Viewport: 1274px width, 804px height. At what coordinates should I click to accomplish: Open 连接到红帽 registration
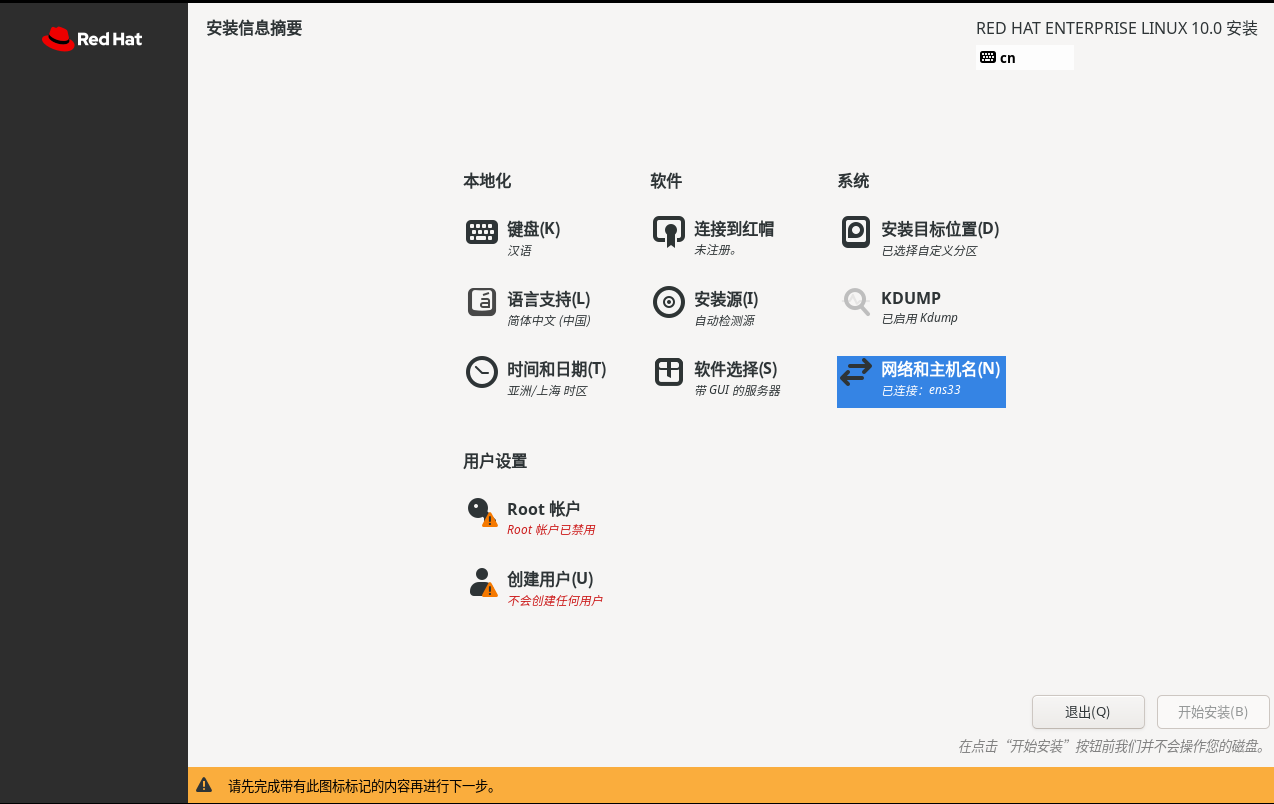tap(734, 229)
